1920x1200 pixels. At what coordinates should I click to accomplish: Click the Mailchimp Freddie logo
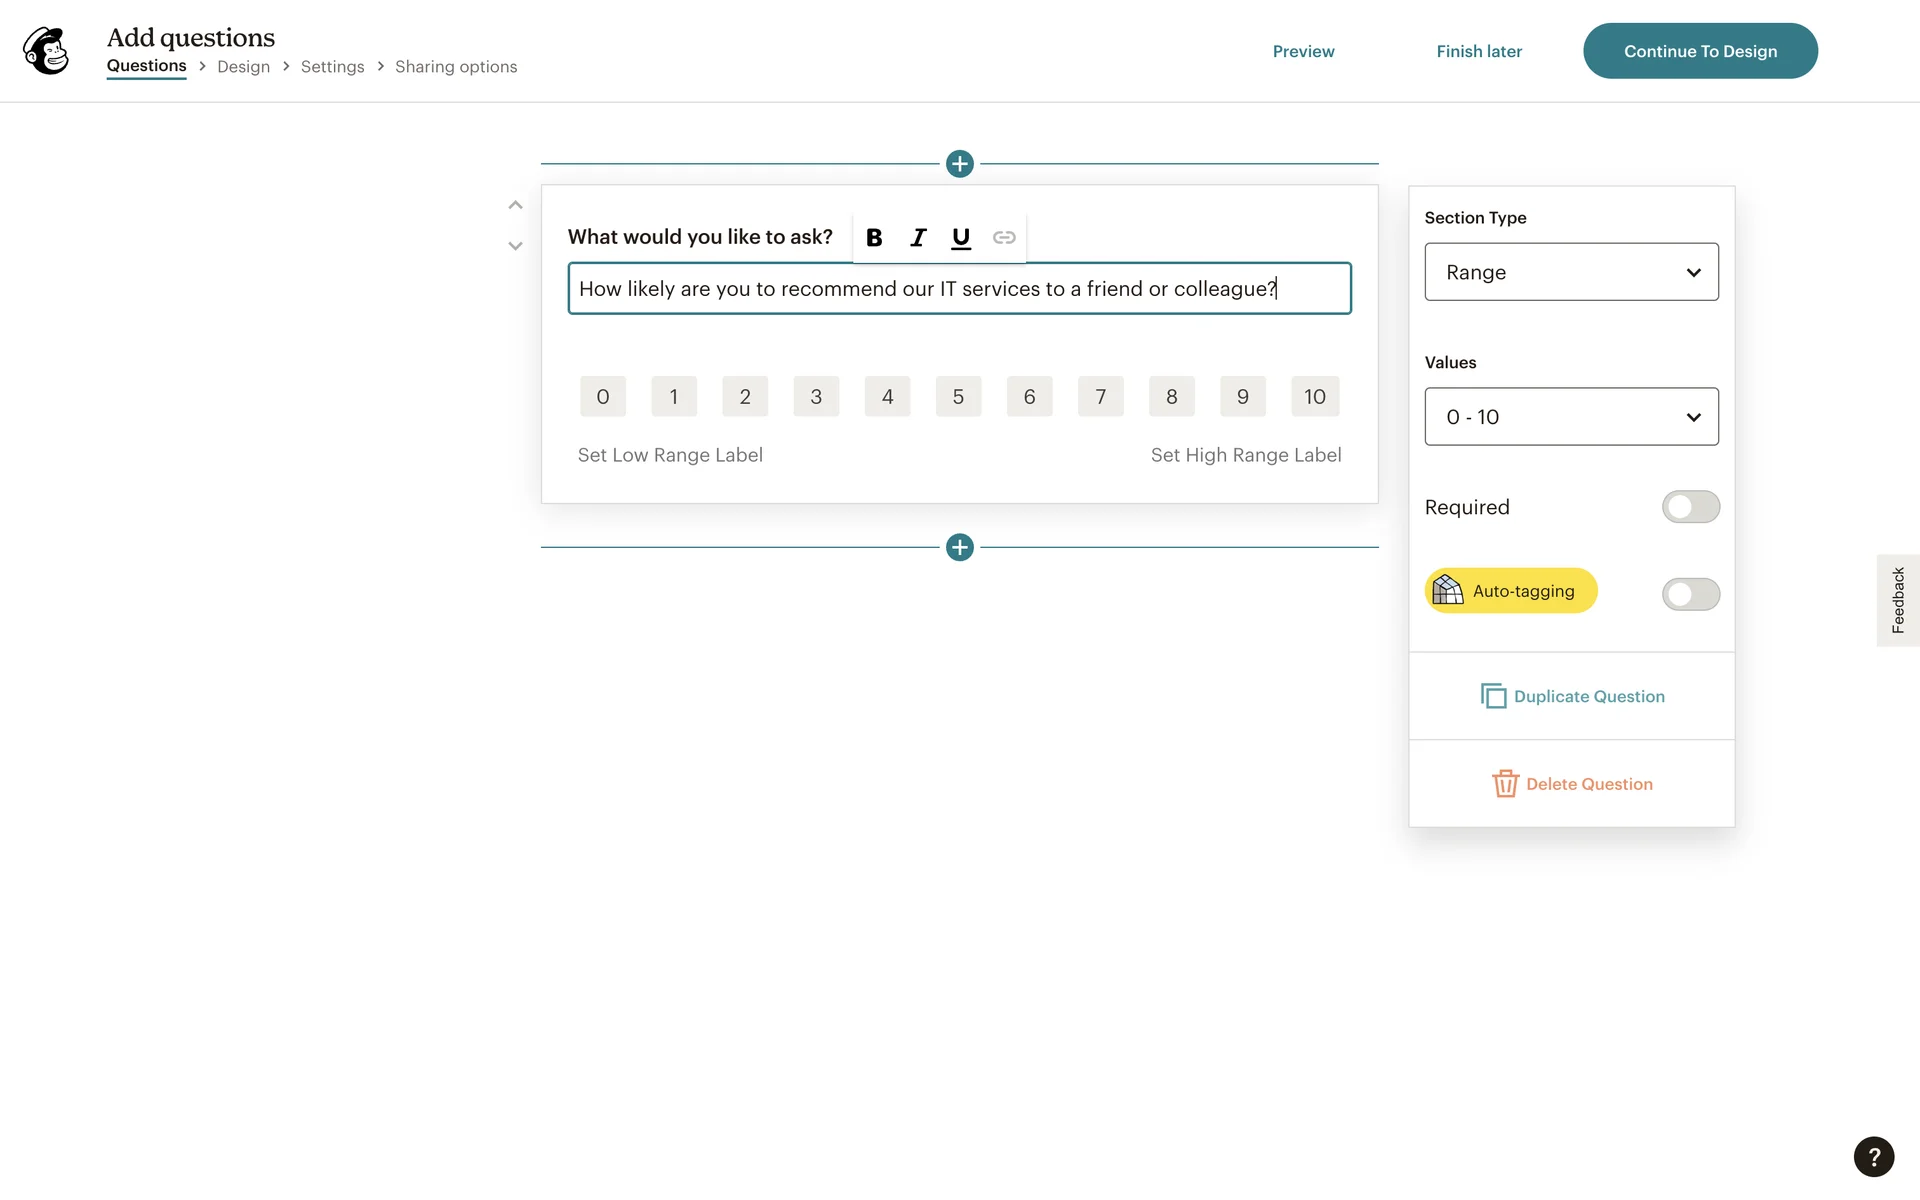(46, 51)
